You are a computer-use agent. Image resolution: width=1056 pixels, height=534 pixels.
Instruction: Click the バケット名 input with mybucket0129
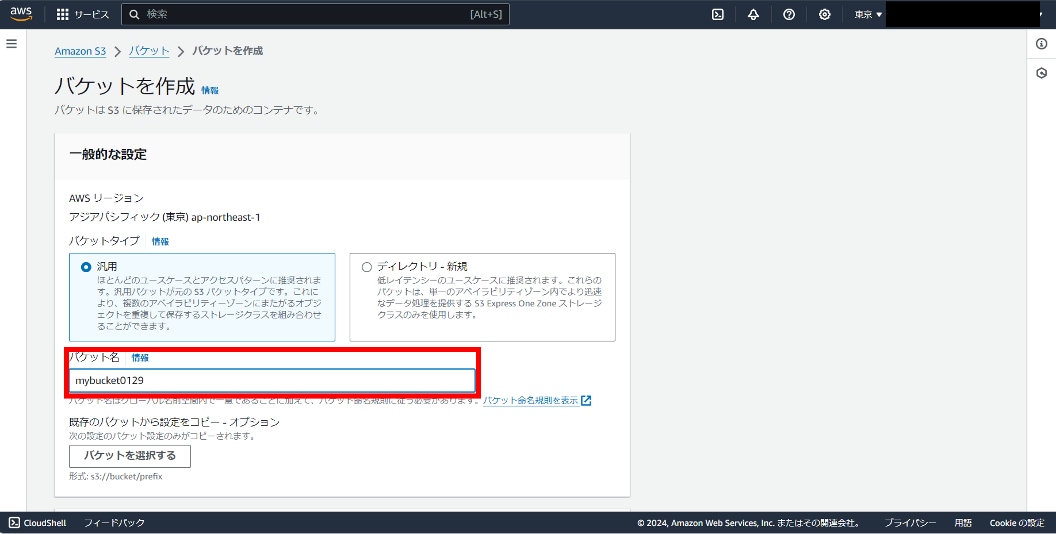point(272,380)
